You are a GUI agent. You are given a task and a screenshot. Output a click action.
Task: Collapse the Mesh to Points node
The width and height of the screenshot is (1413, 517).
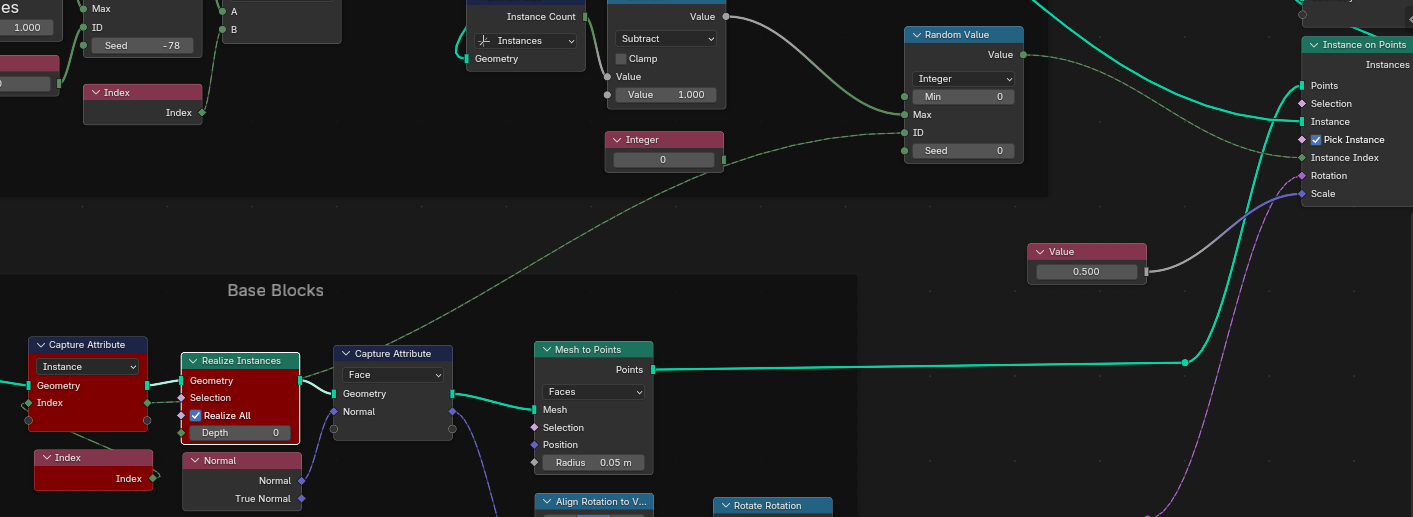click(546, 350)
